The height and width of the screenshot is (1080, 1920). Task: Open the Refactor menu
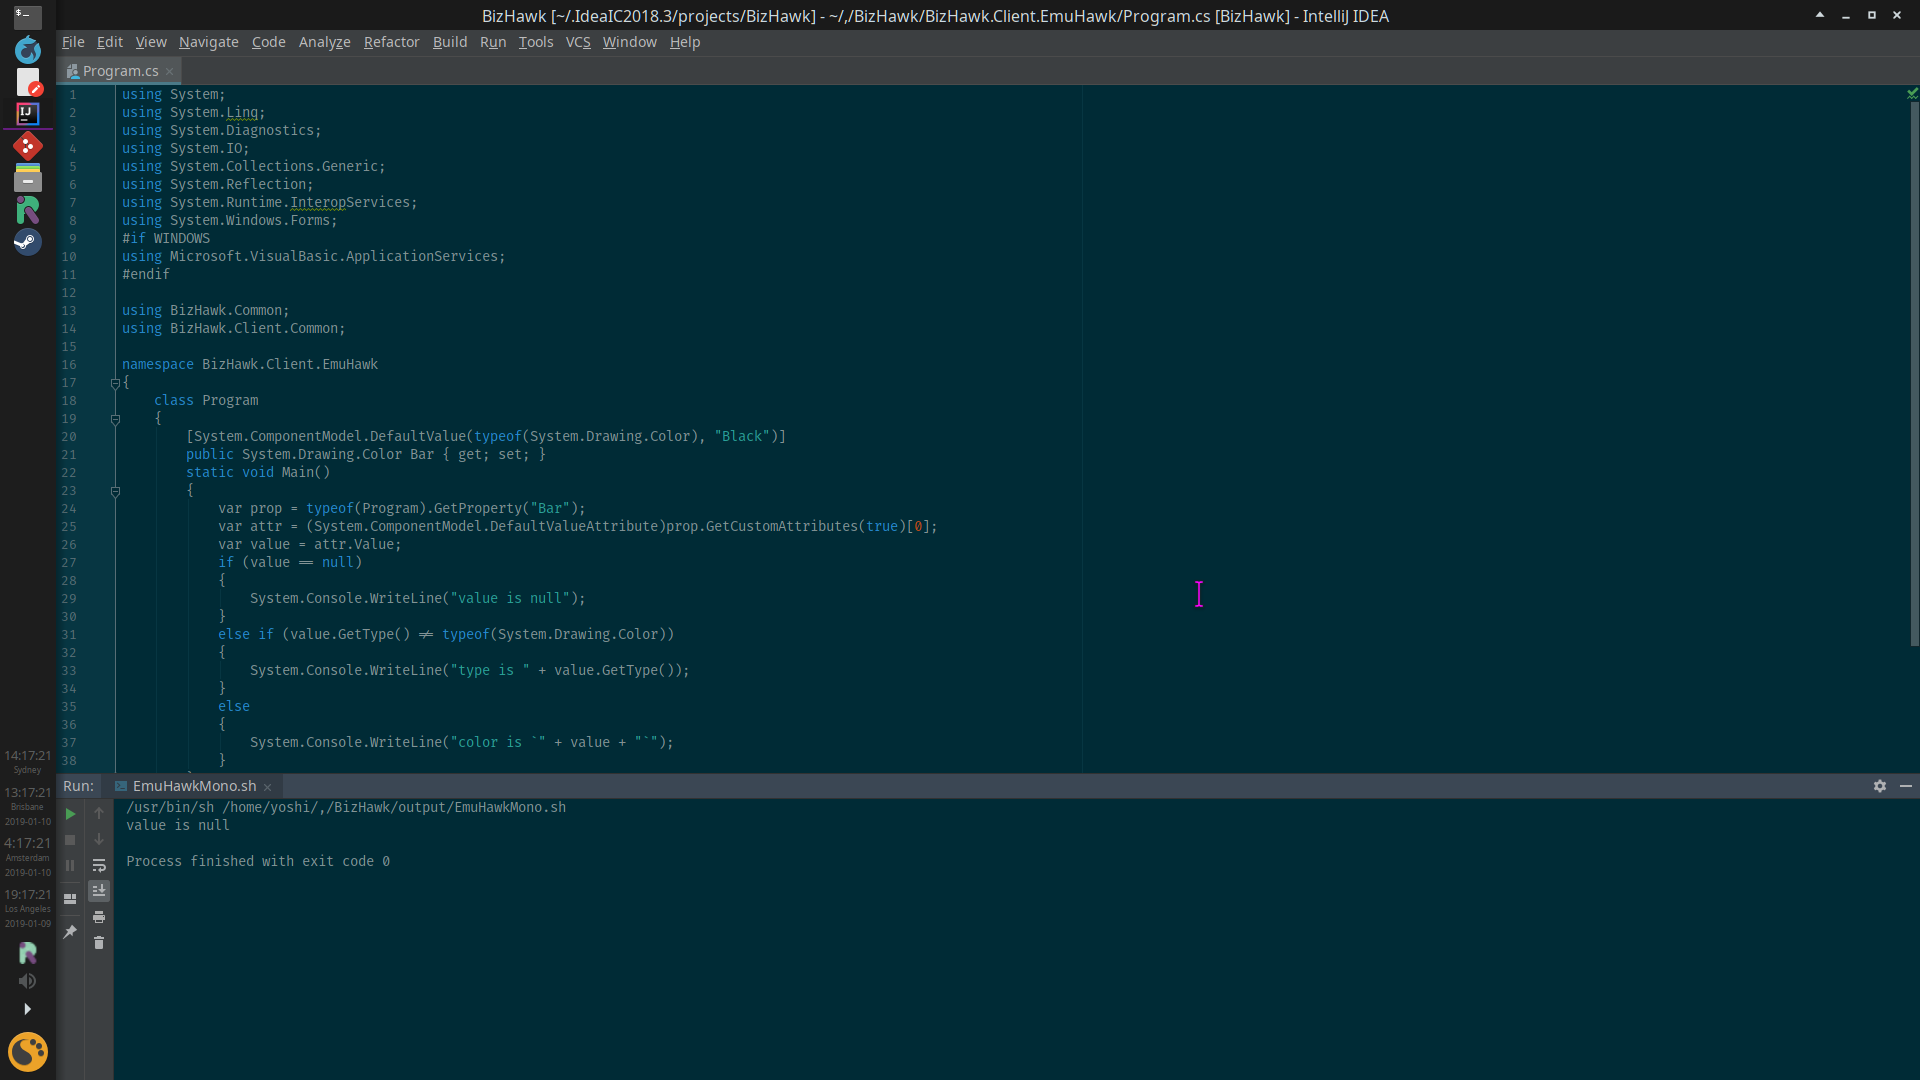391,42
